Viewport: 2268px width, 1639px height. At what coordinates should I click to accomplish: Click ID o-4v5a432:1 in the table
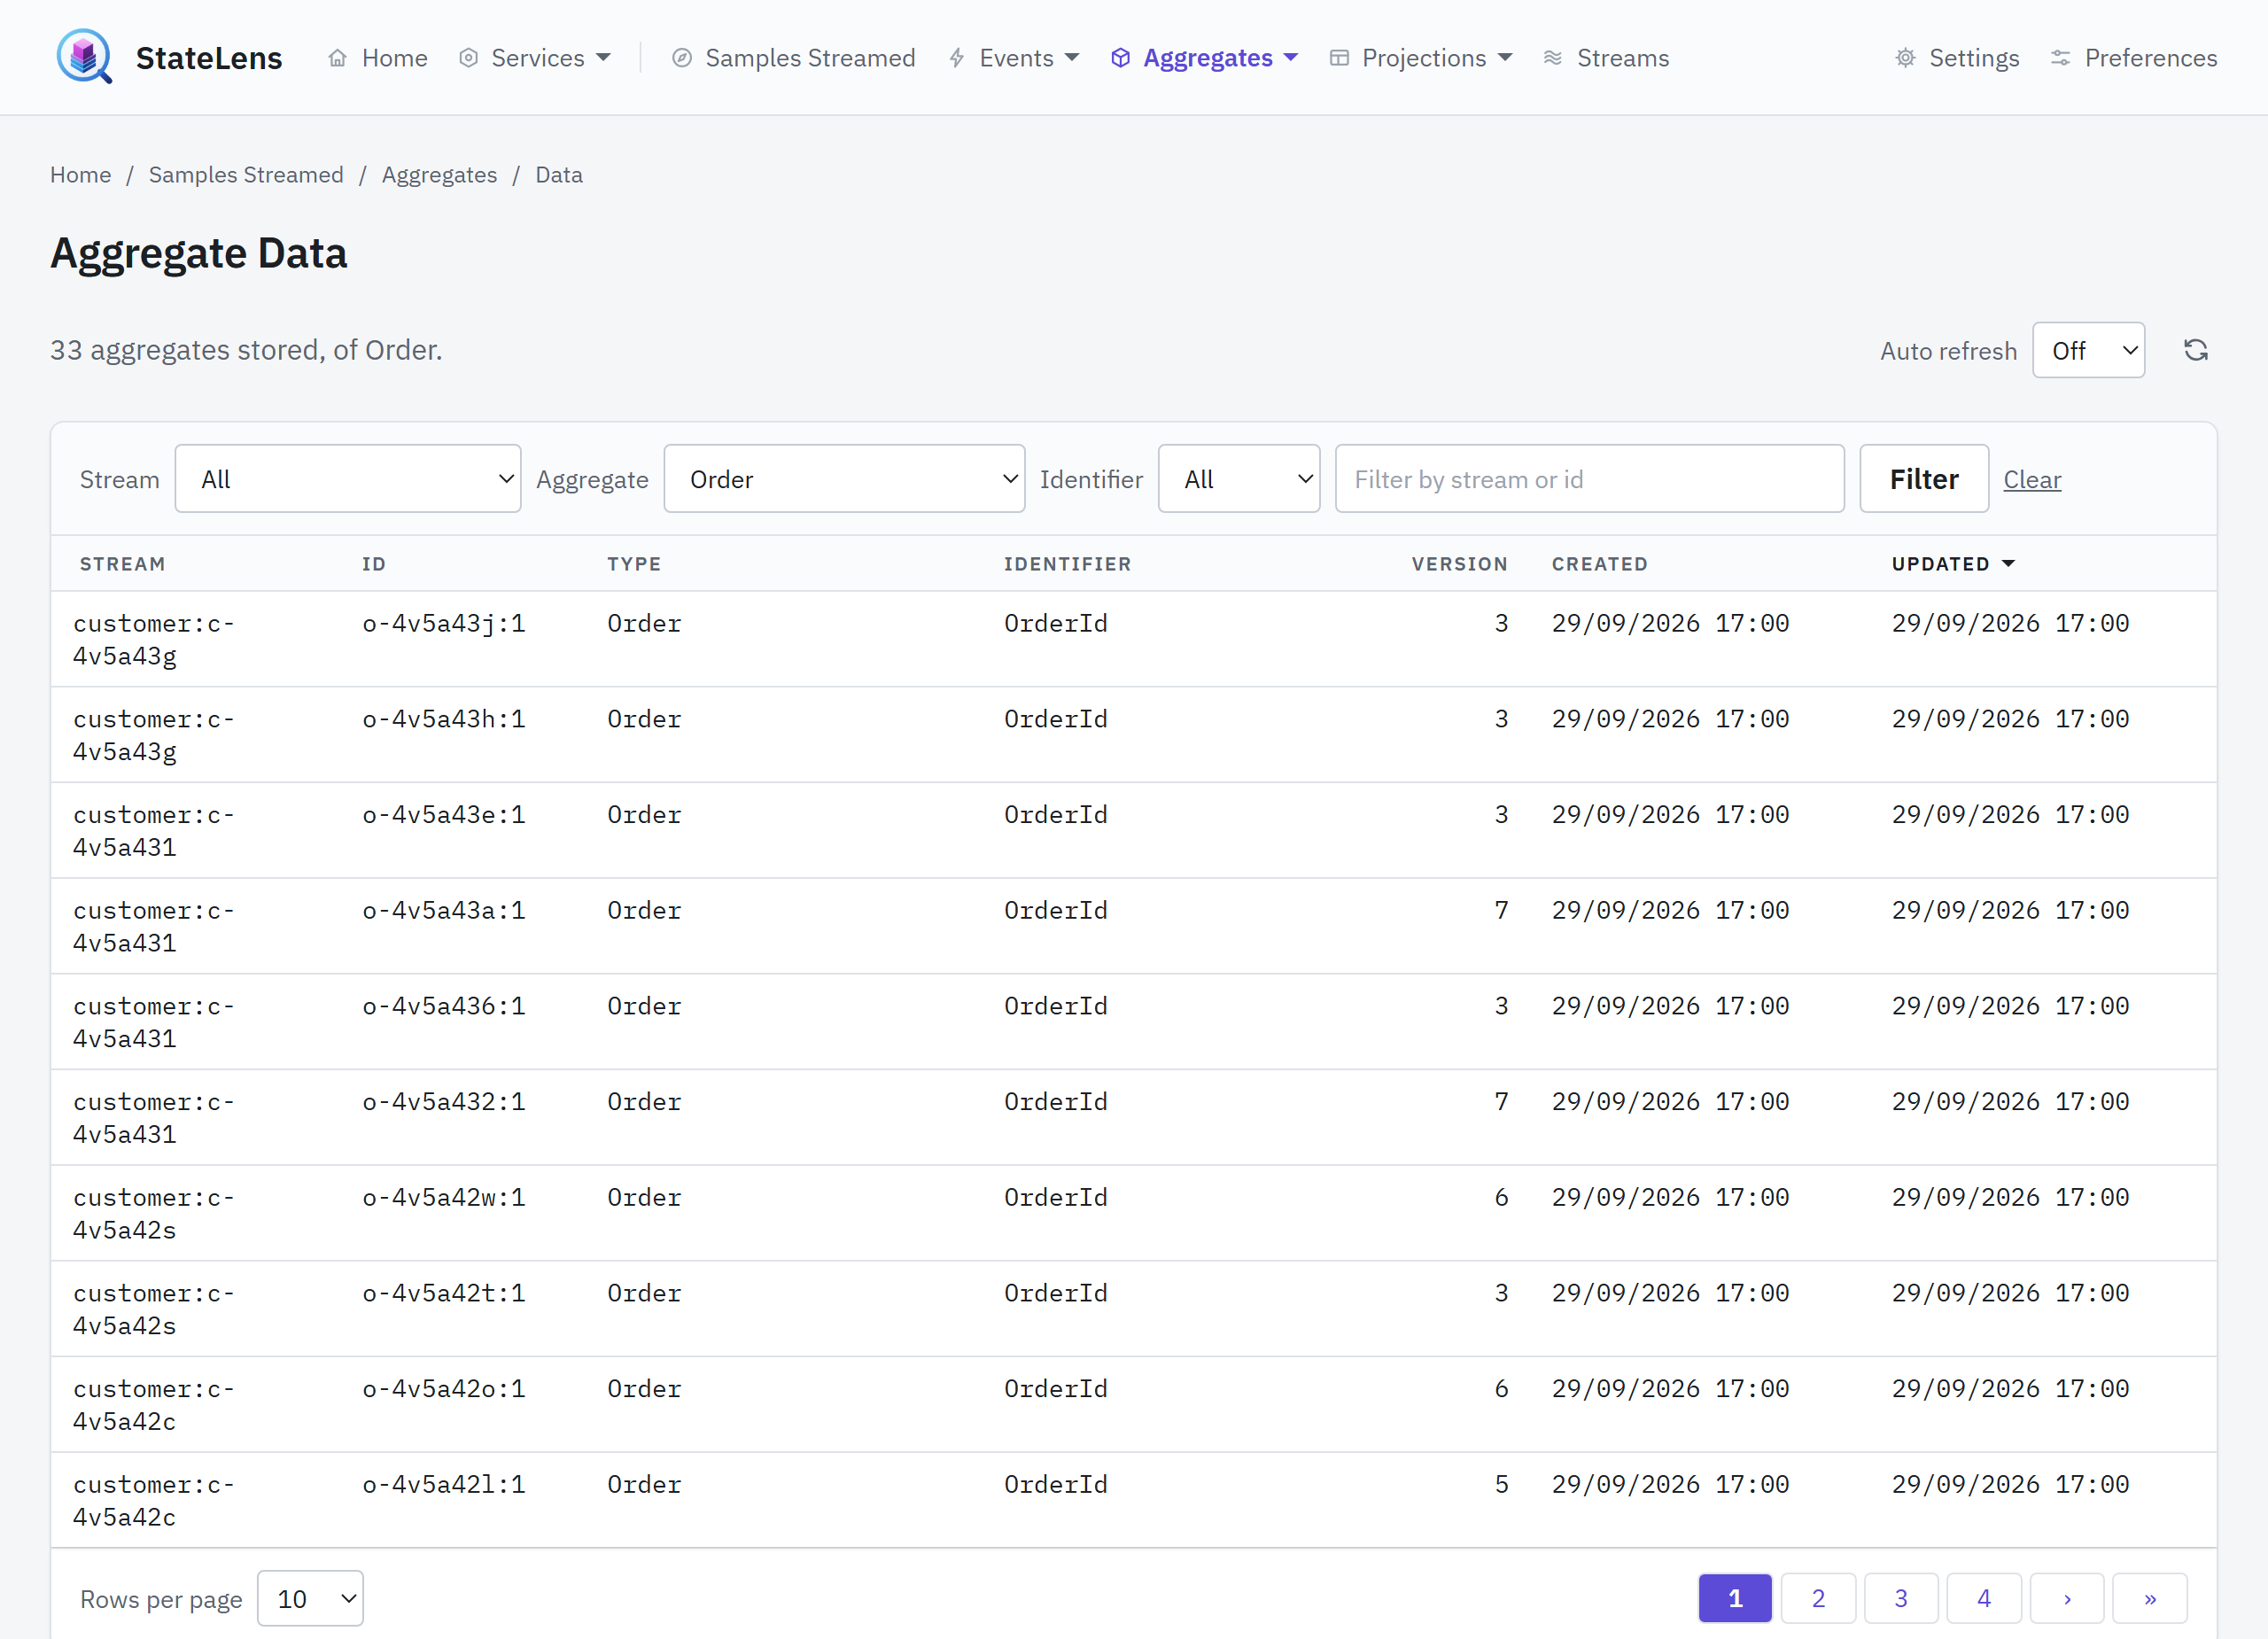444,1101
